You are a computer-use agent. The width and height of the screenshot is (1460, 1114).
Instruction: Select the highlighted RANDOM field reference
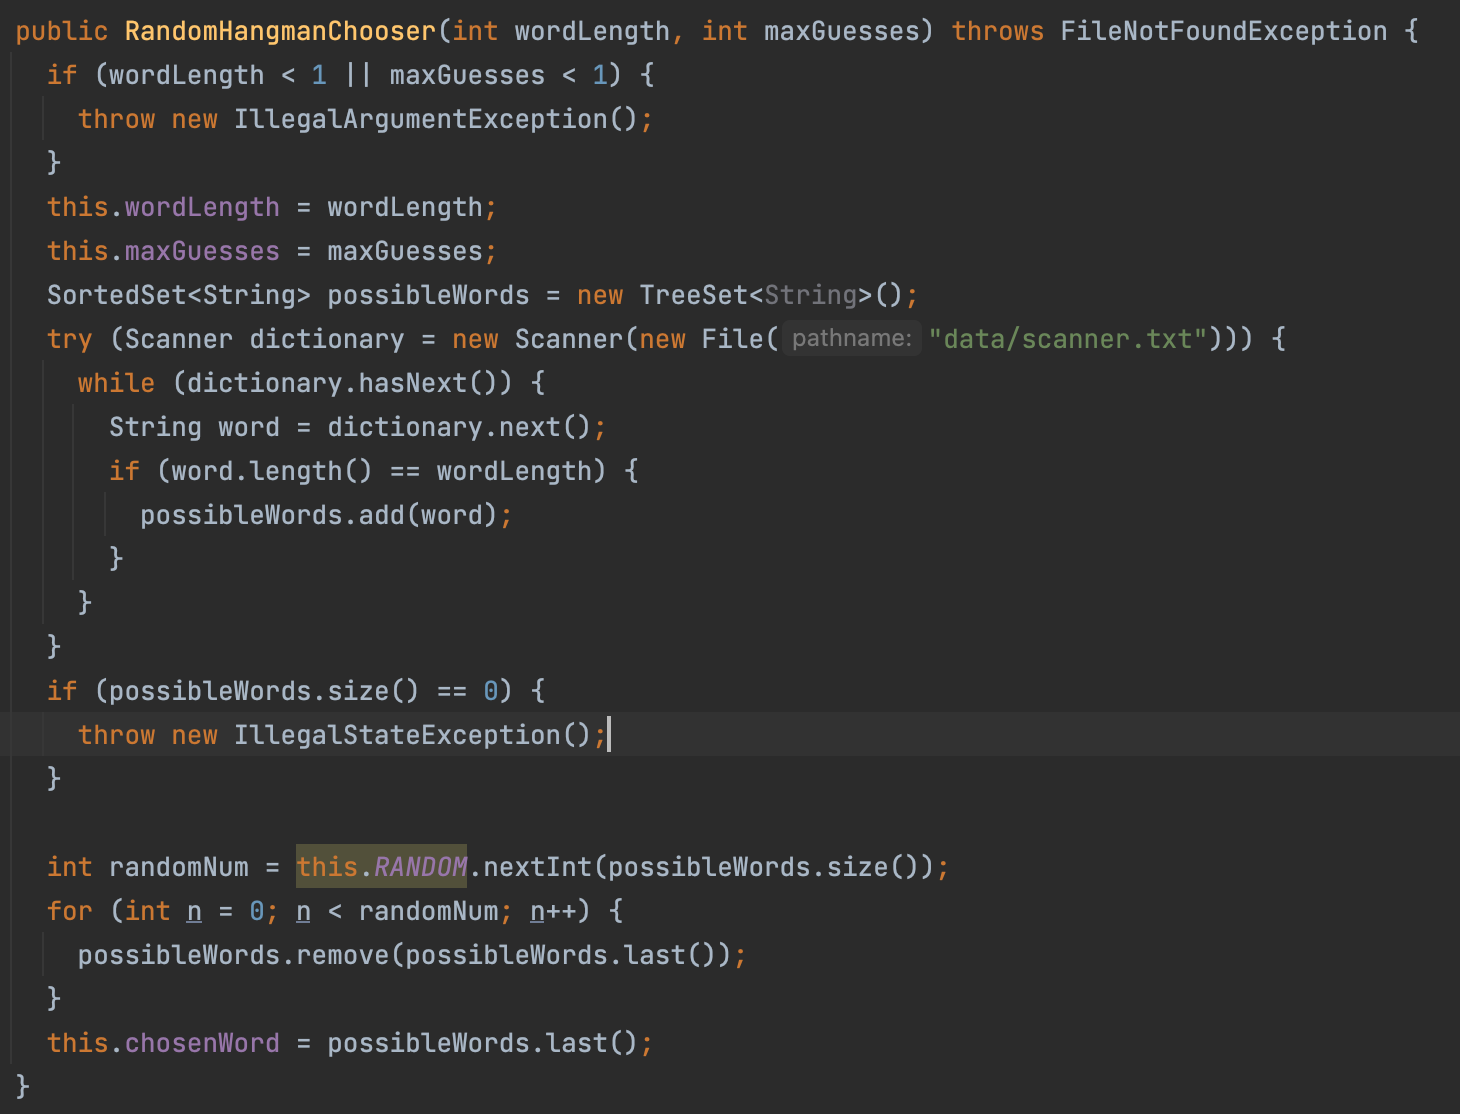(x=420, y=867)
